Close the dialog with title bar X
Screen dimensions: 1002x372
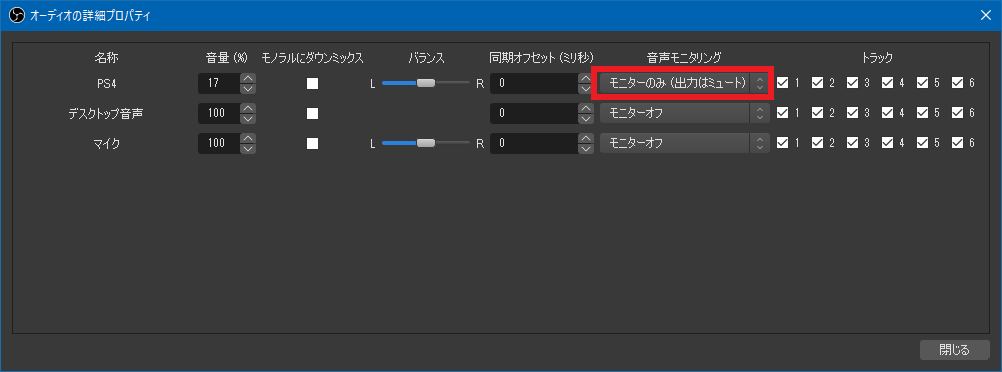pos(986,15)
